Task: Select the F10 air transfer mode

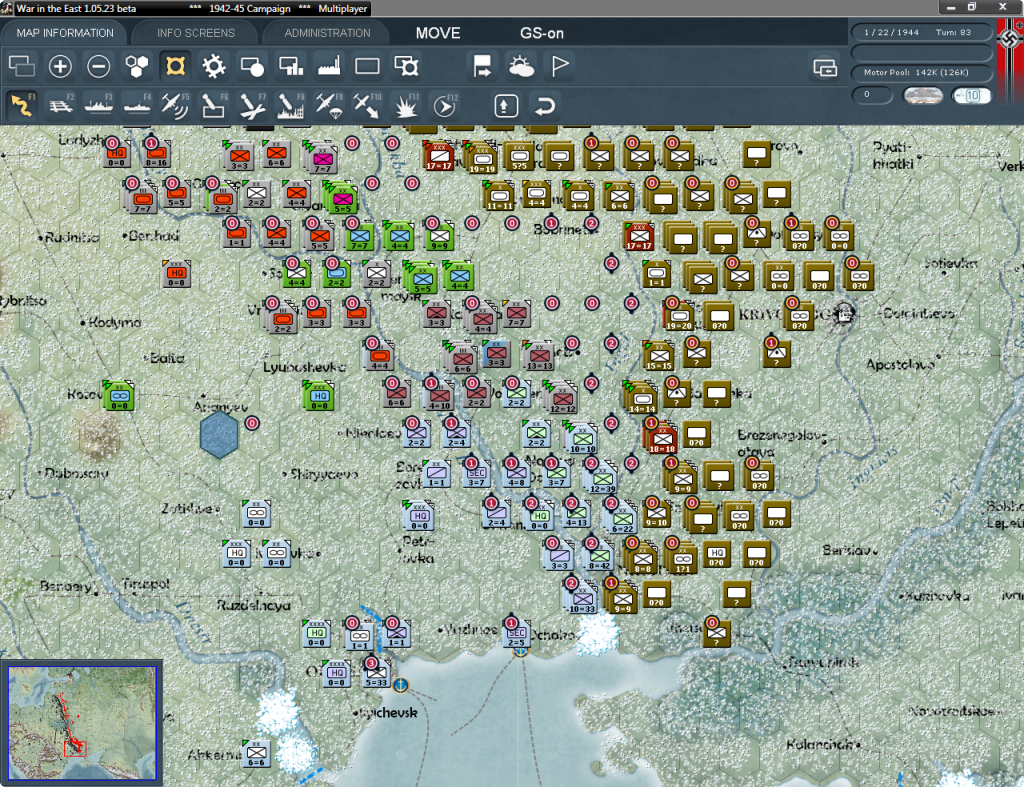Action: click(367, 105)
